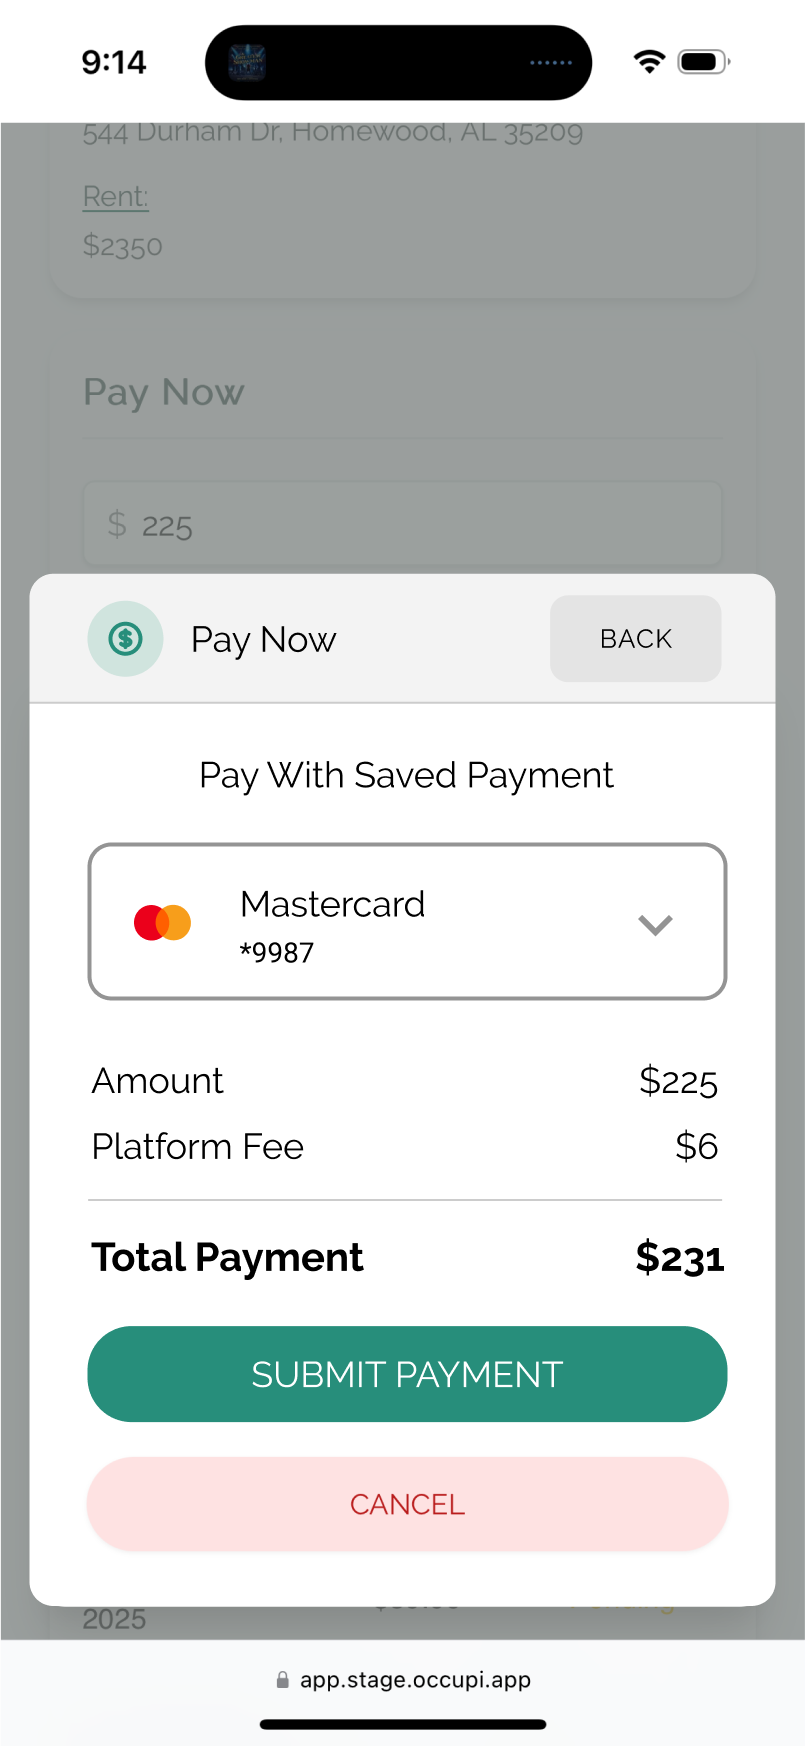Screen dimensions: 805x1748
Task: Tap the app thumbnail in Dynamic Island
Action: [247, 62]
